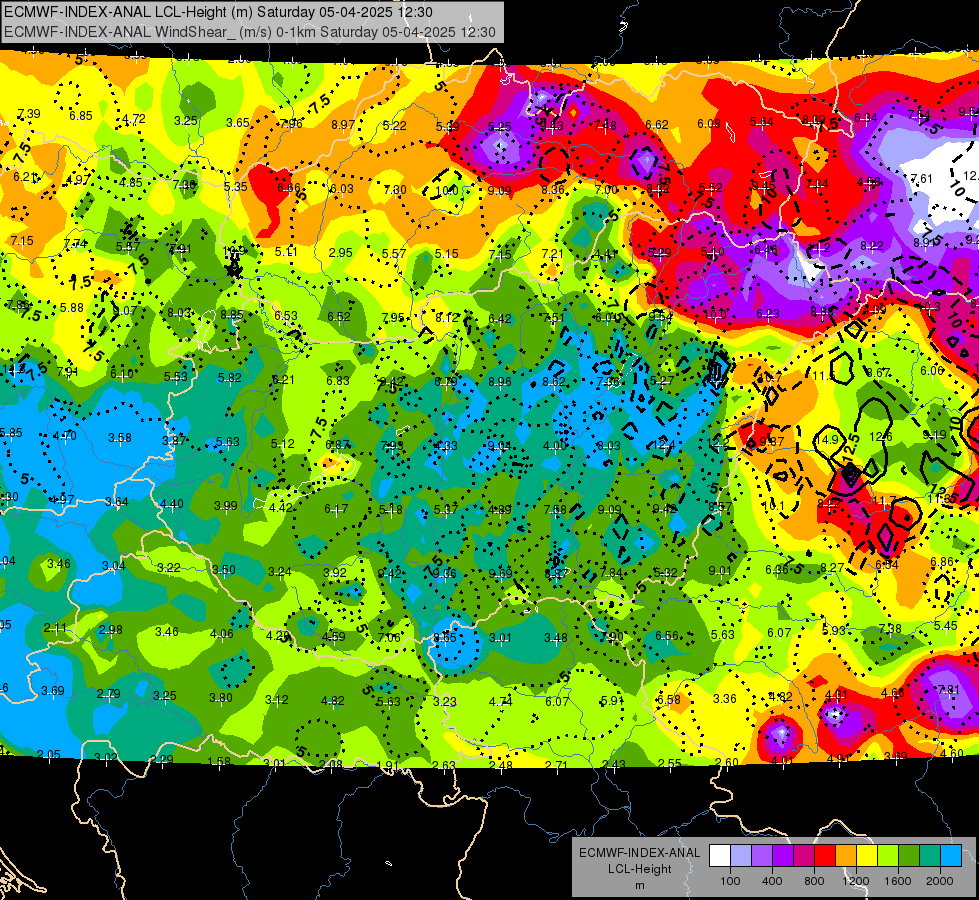Click the wind shear value "6.66"
Image resolution: width=979 pixels, height=900 pixels.
289,187
